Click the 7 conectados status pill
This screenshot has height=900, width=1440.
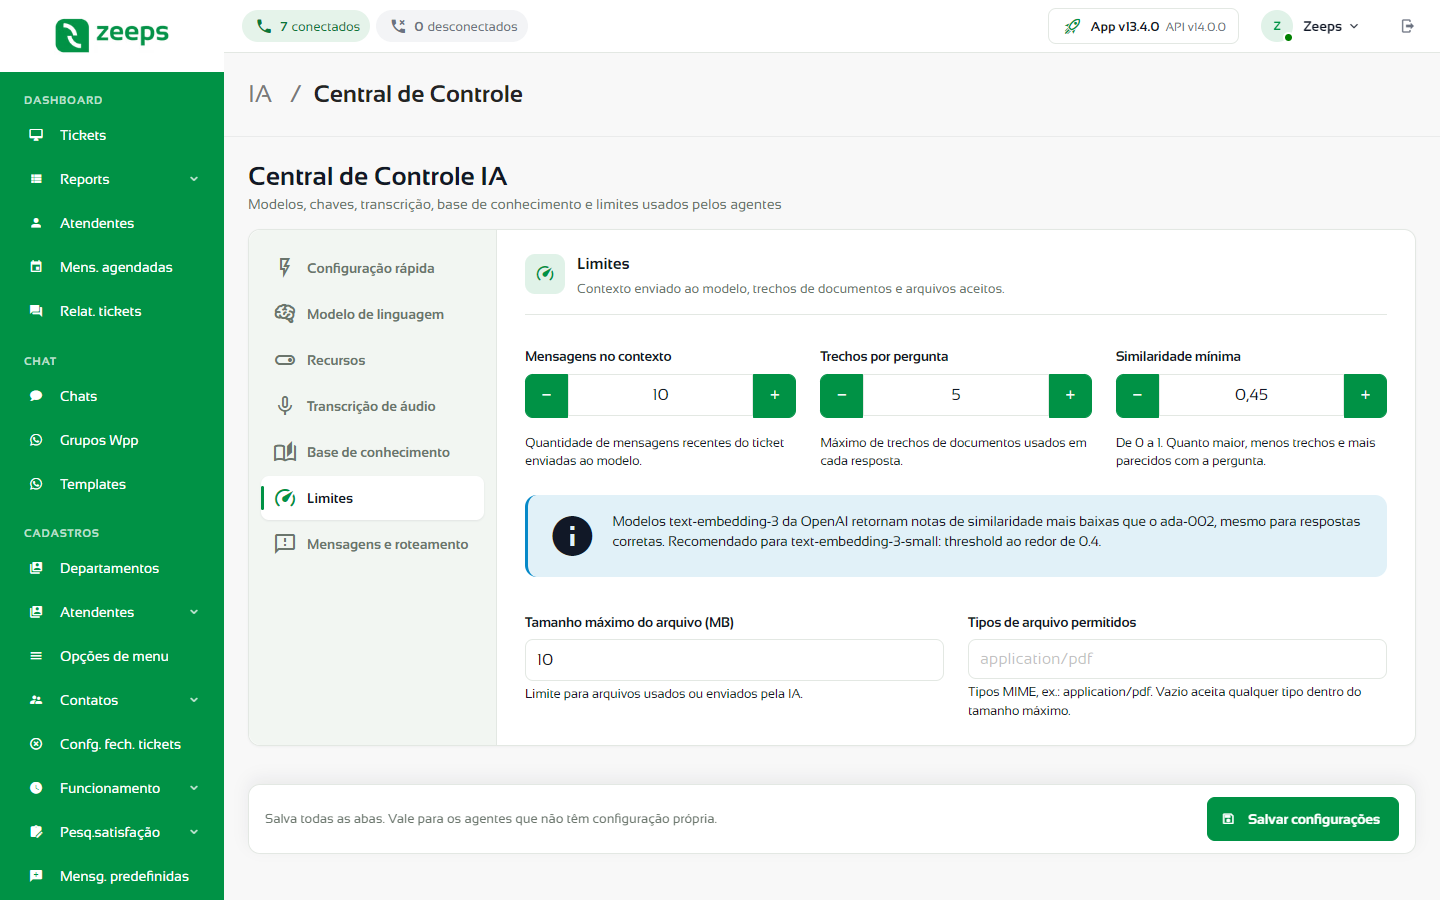[306, 26]
